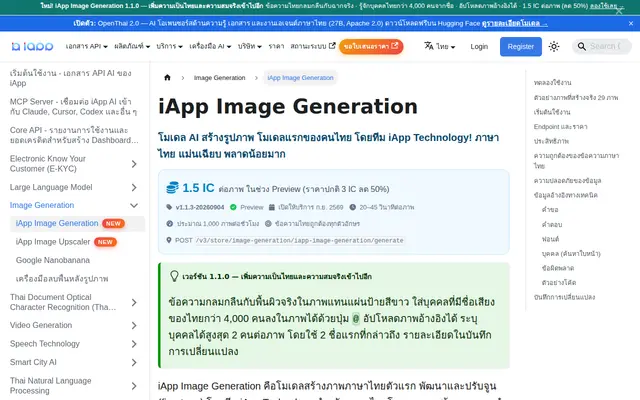The image size is (640, 400).
Task: Click the home breadcrumb icon
Action: [167, 78]
